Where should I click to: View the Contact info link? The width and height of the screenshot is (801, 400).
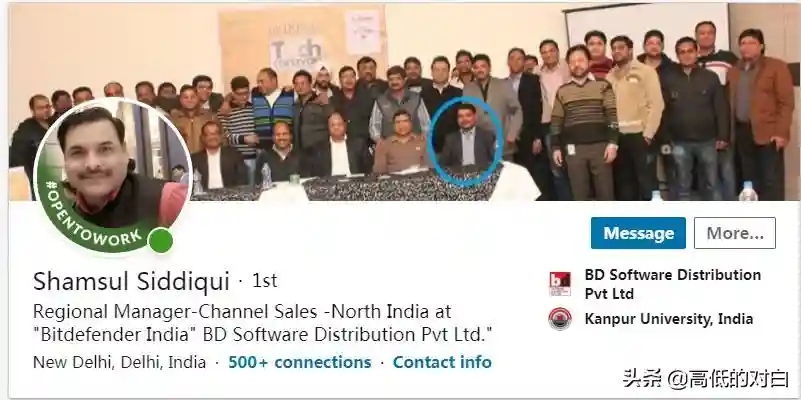coord(442,362)
